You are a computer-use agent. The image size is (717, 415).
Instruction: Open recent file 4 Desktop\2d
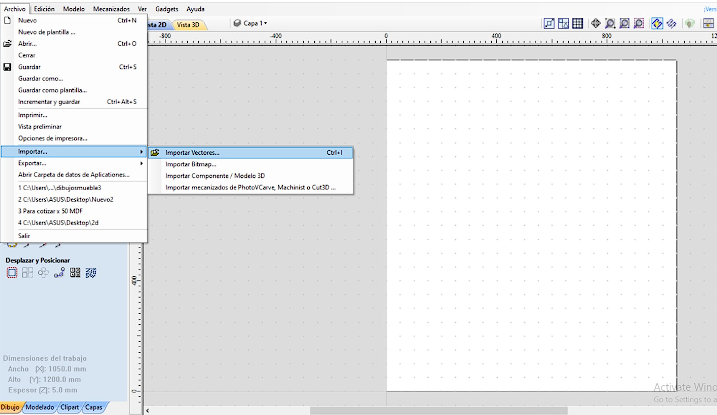[x=74, y=223]
